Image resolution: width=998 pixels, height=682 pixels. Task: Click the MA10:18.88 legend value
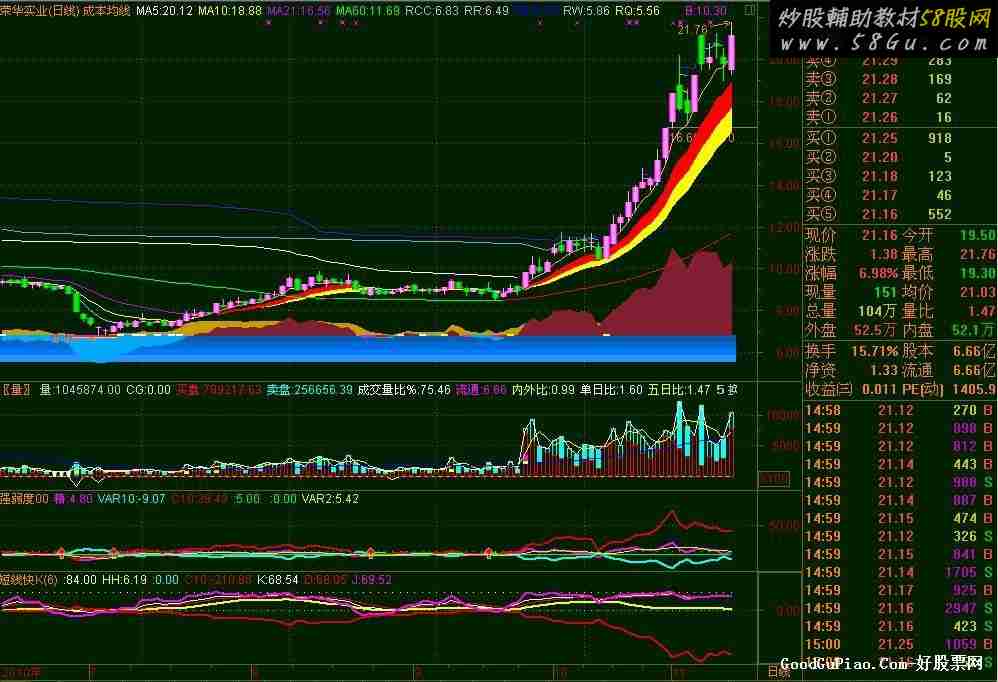click(230, 11)
